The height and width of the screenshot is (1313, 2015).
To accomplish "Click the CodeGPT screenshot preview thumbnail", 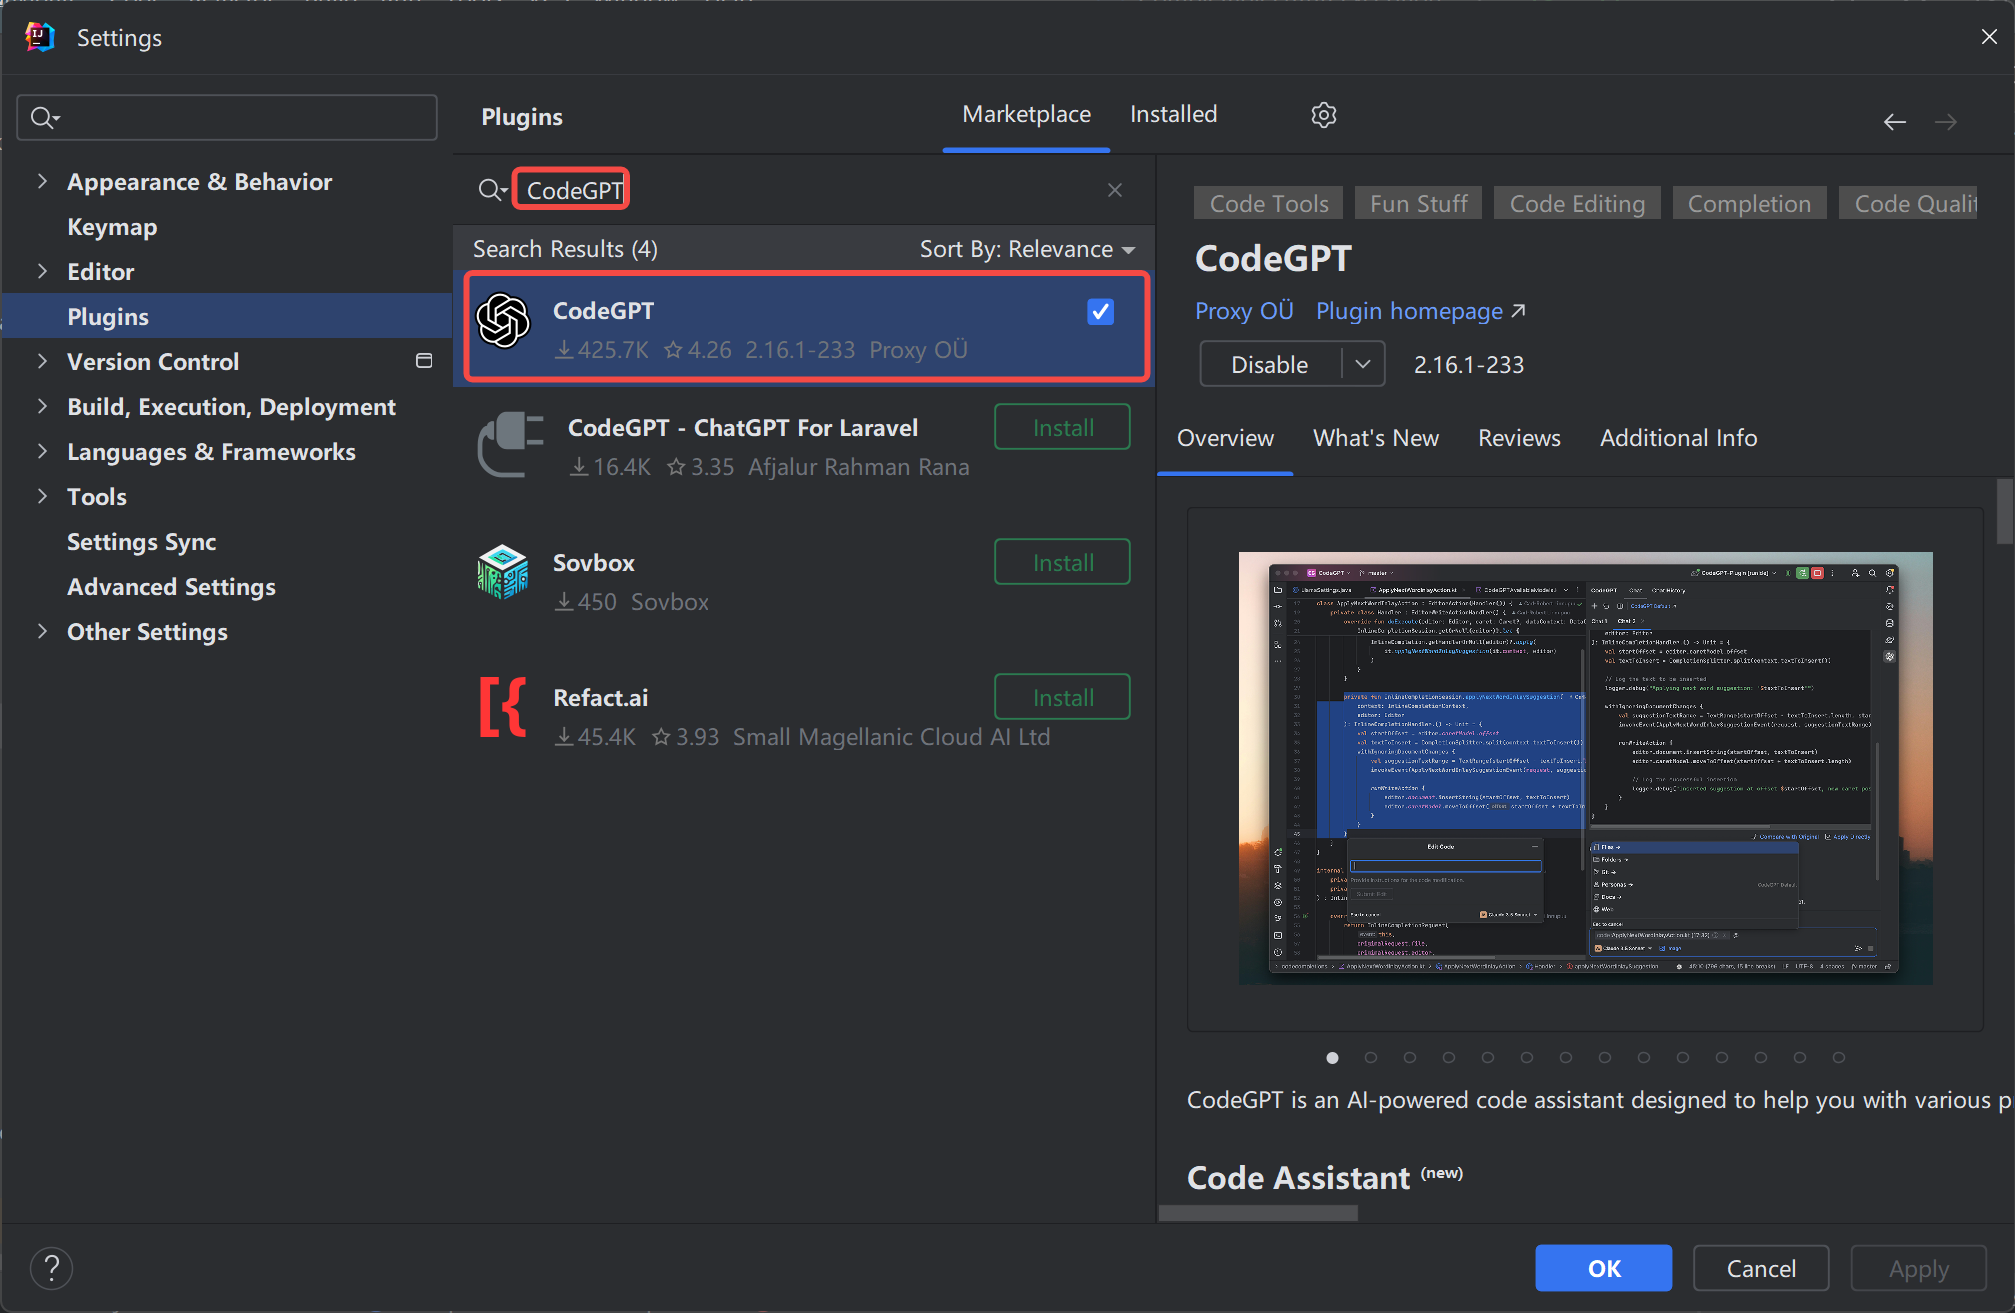I will [x=1585, y=768].
